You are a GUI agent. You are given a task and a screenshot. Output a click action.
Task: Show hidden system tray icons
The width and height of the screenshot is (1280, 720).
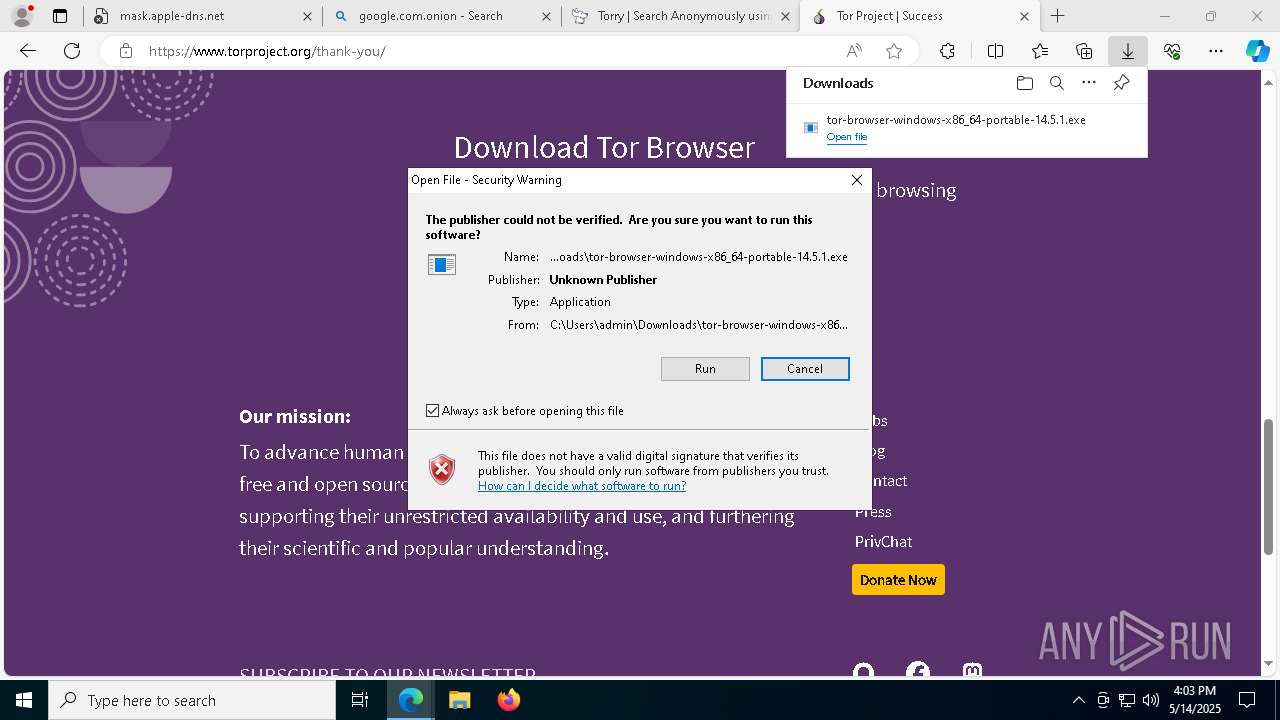click(1078, 700)
